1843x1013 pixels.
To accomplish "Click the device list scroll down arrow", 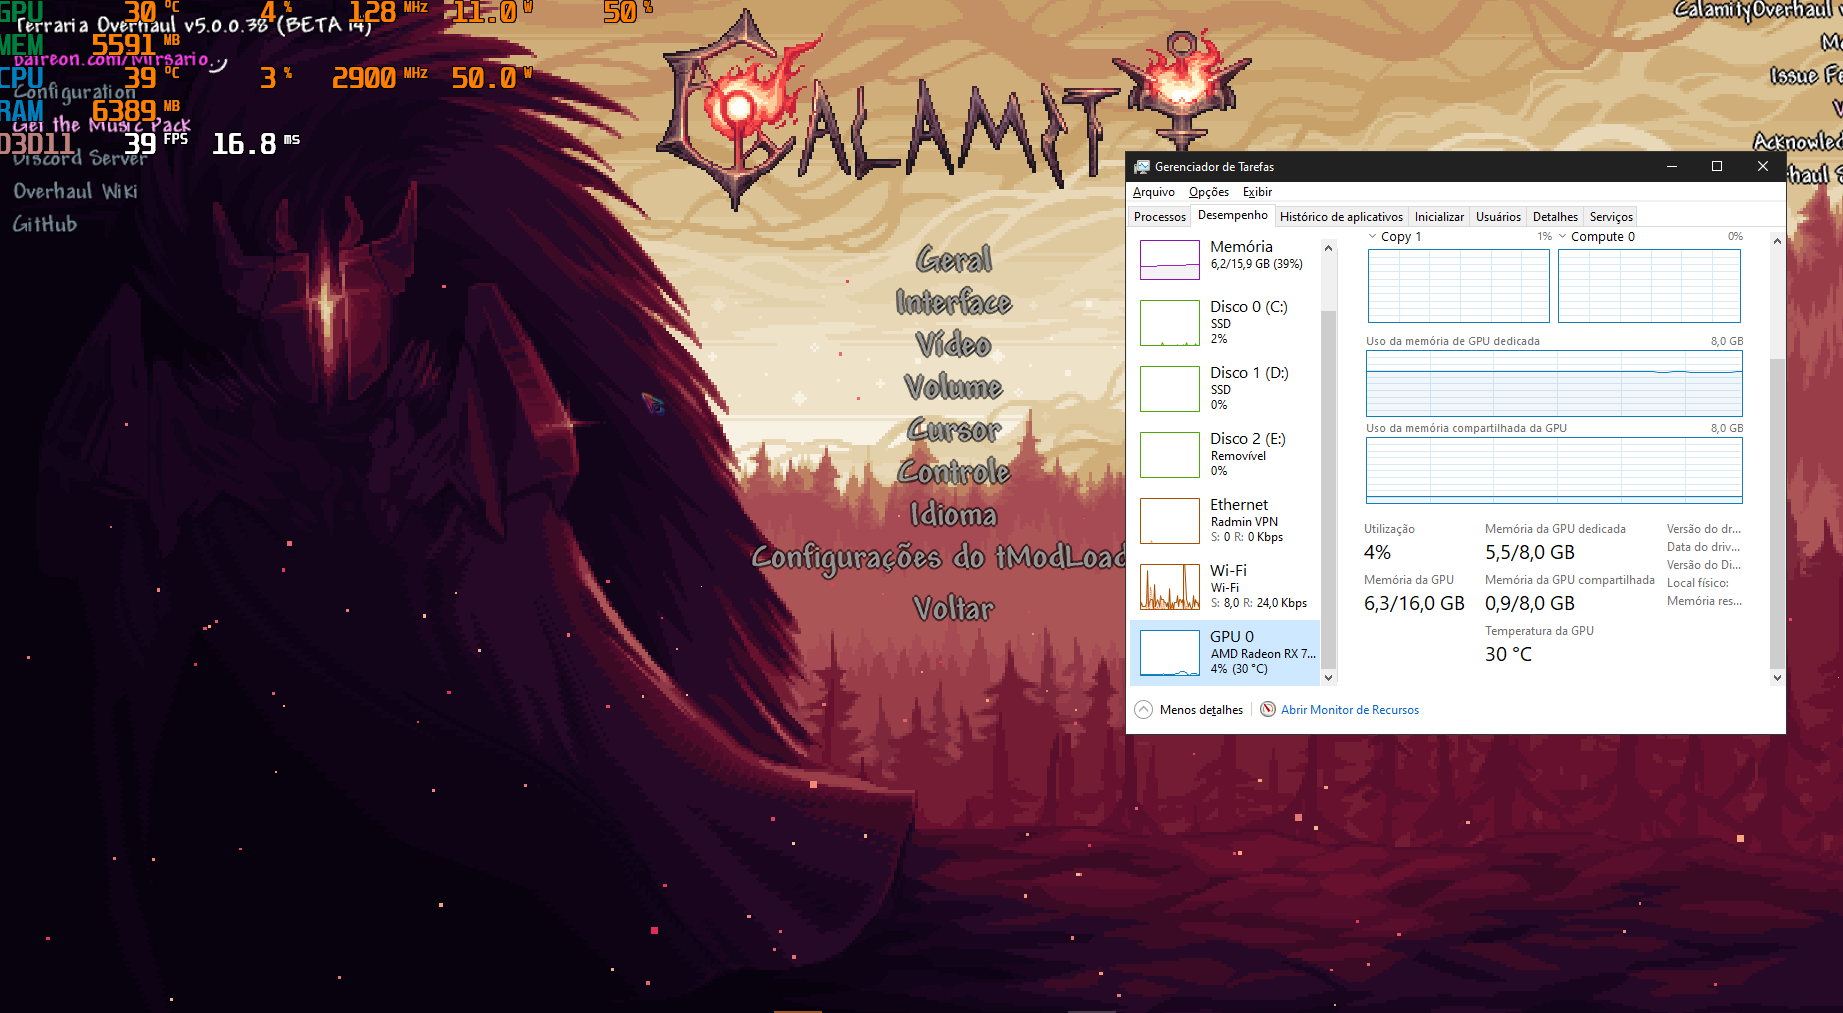I will (1329, 677).
